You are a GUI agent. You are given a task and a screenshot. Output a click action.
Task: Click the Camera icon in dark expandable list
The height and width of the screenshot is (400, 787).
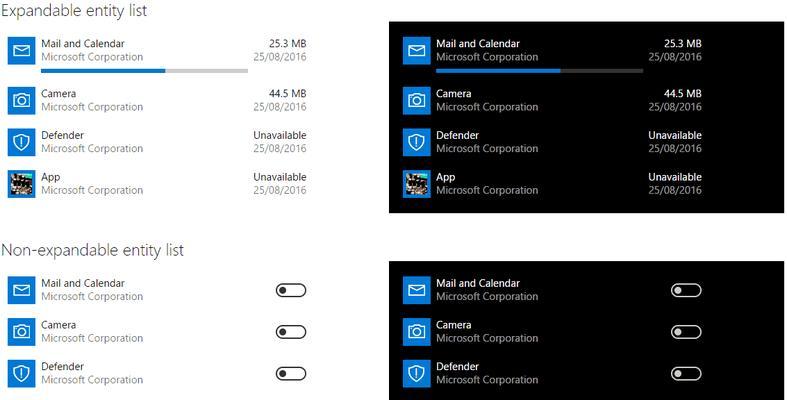click(417, 100)
